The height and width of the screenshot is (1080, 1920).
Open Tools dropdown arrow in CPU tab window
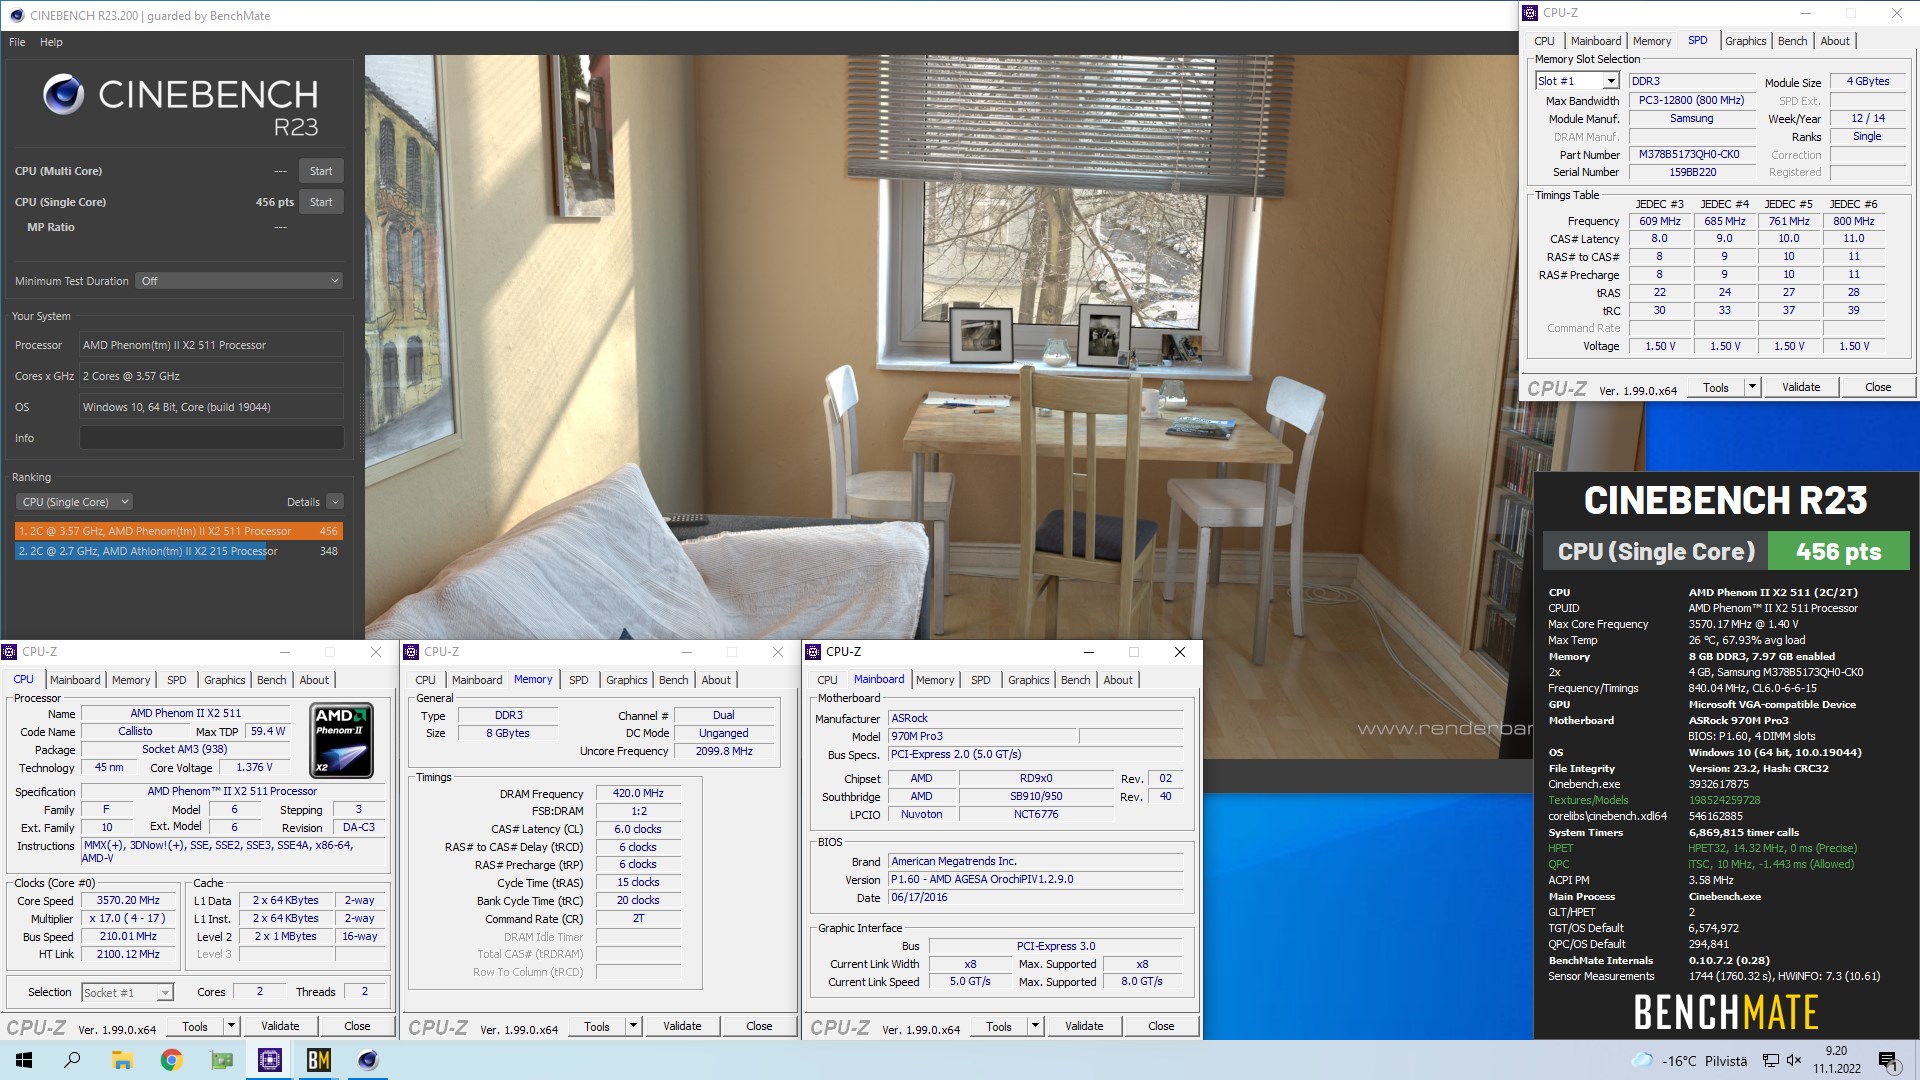(231, 1026)
